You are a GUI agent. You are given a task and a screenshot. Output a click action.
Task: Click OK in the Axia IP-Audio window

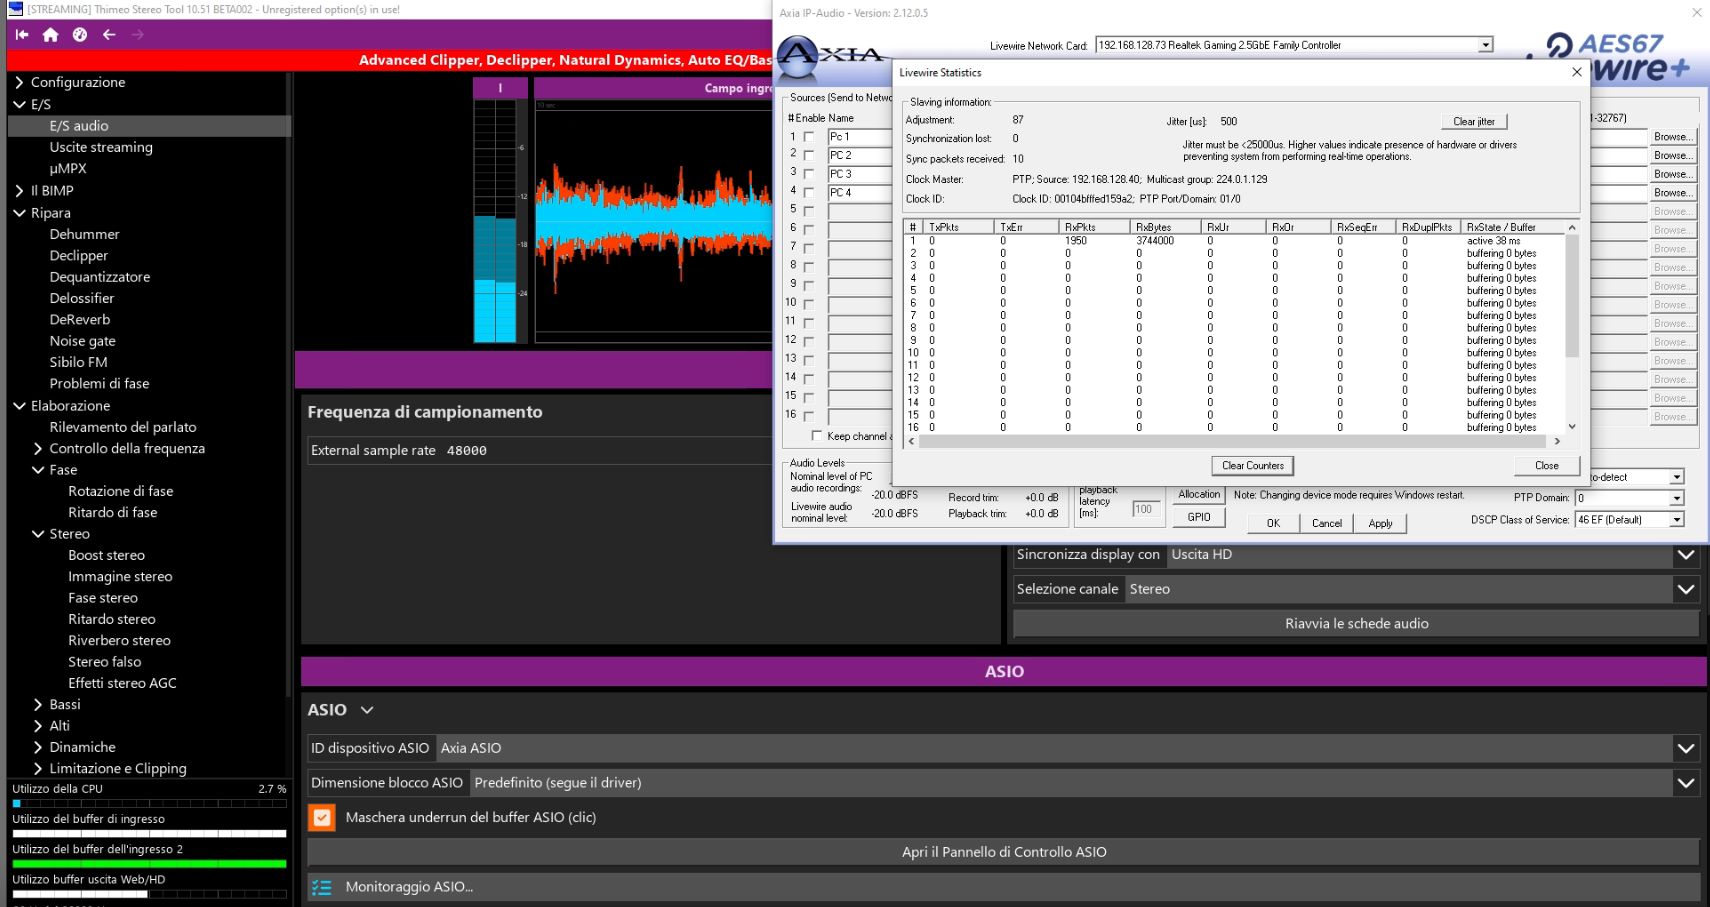click(1273, 523)
